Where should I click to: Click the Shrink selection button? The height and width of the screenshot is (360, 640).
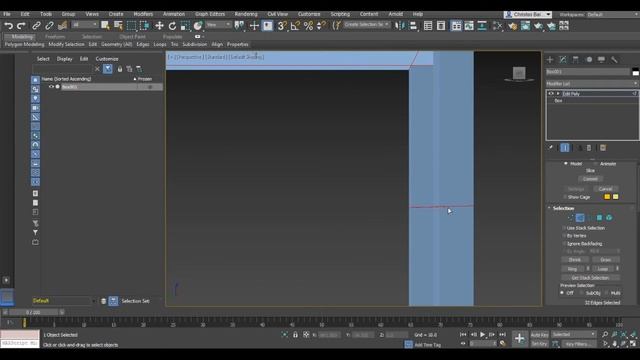pyautogui.click(x=575, y=260)
